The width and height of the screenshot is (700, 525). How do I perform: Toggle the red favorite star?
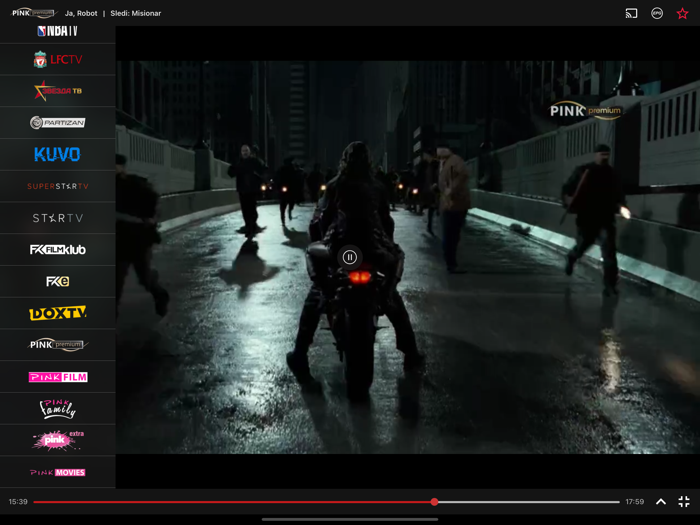pos(682,13)
